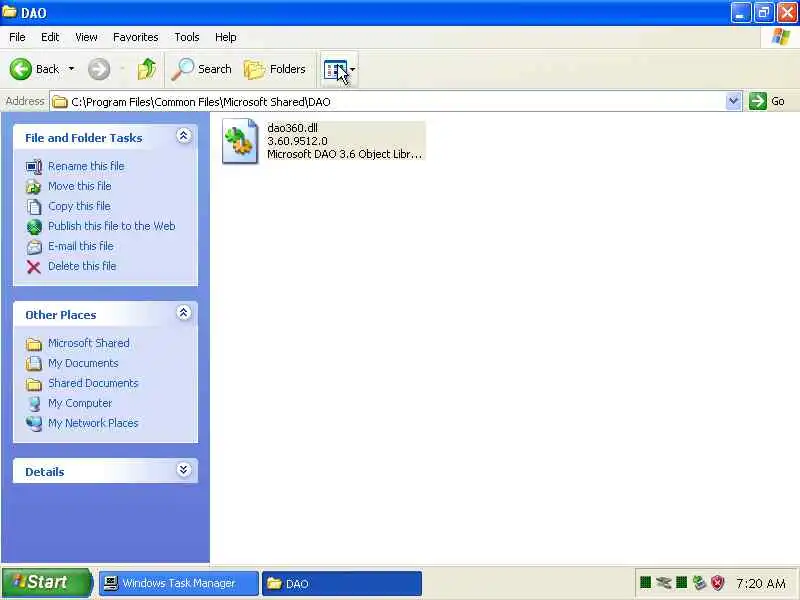The width and height of the screenshot is (800, 600).
Task: Open My Computer in Other Places
Action: click(80, 403)
